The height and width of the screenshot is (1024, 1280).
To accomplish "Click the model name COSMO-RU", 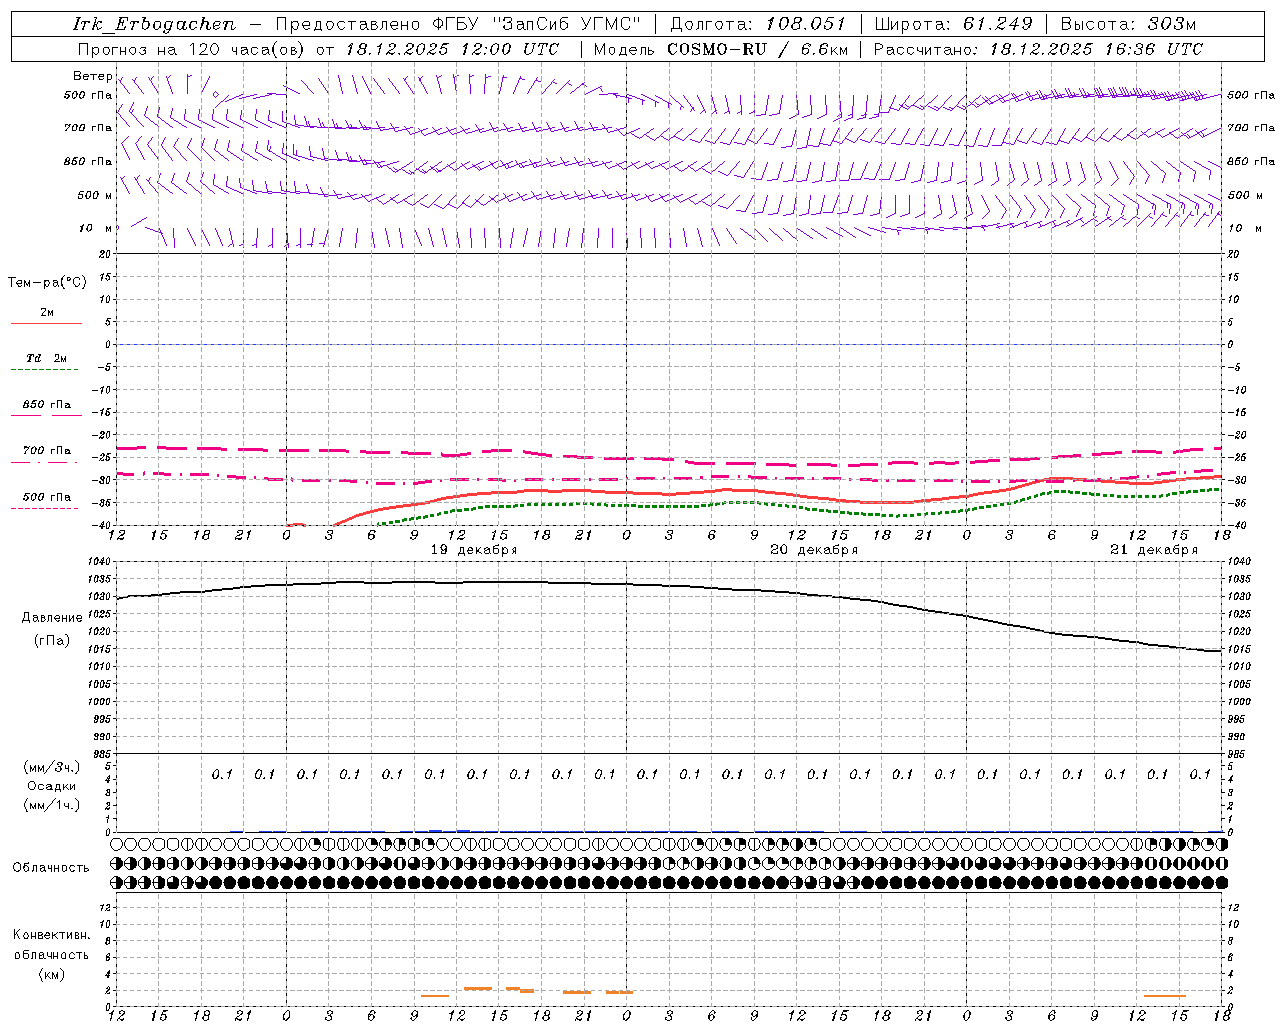I will (x=716, y=49).
